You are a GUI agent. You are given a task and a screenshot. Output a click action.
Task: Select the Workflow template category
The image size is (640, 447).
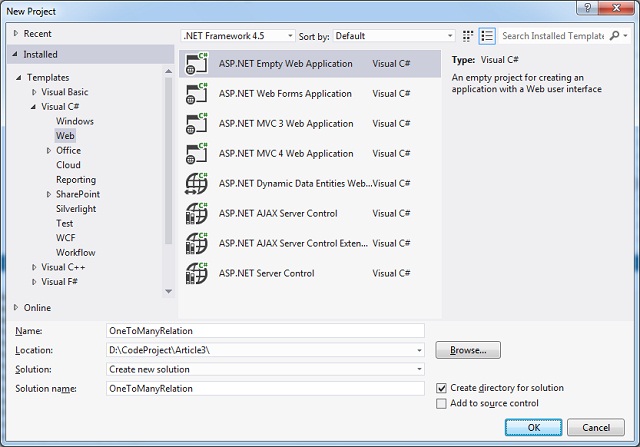(76, 253)
